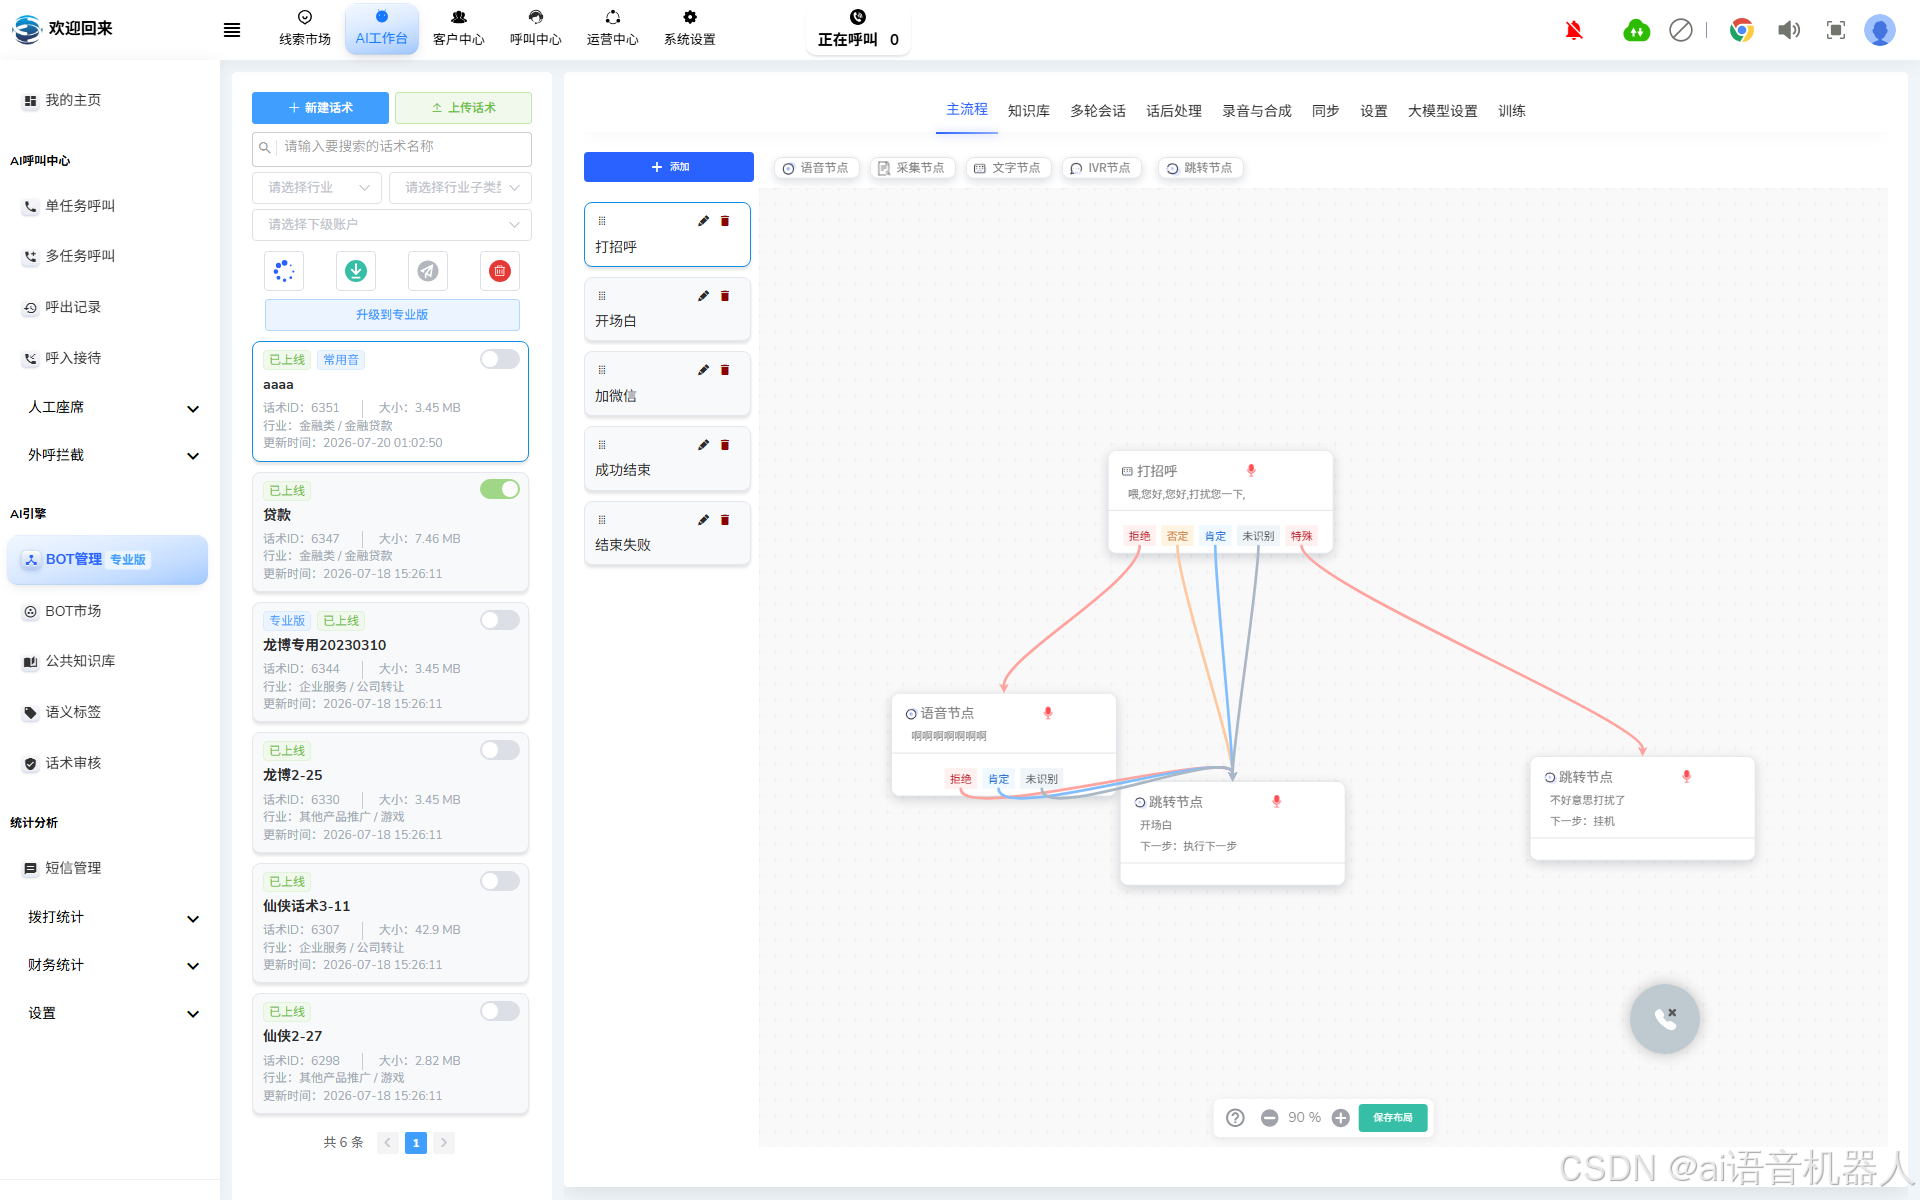1920x1200 pixels.
Task: Edit the 成功结束 flow with pencil icon
Action: pyautogui.click(x=703, y=445)
